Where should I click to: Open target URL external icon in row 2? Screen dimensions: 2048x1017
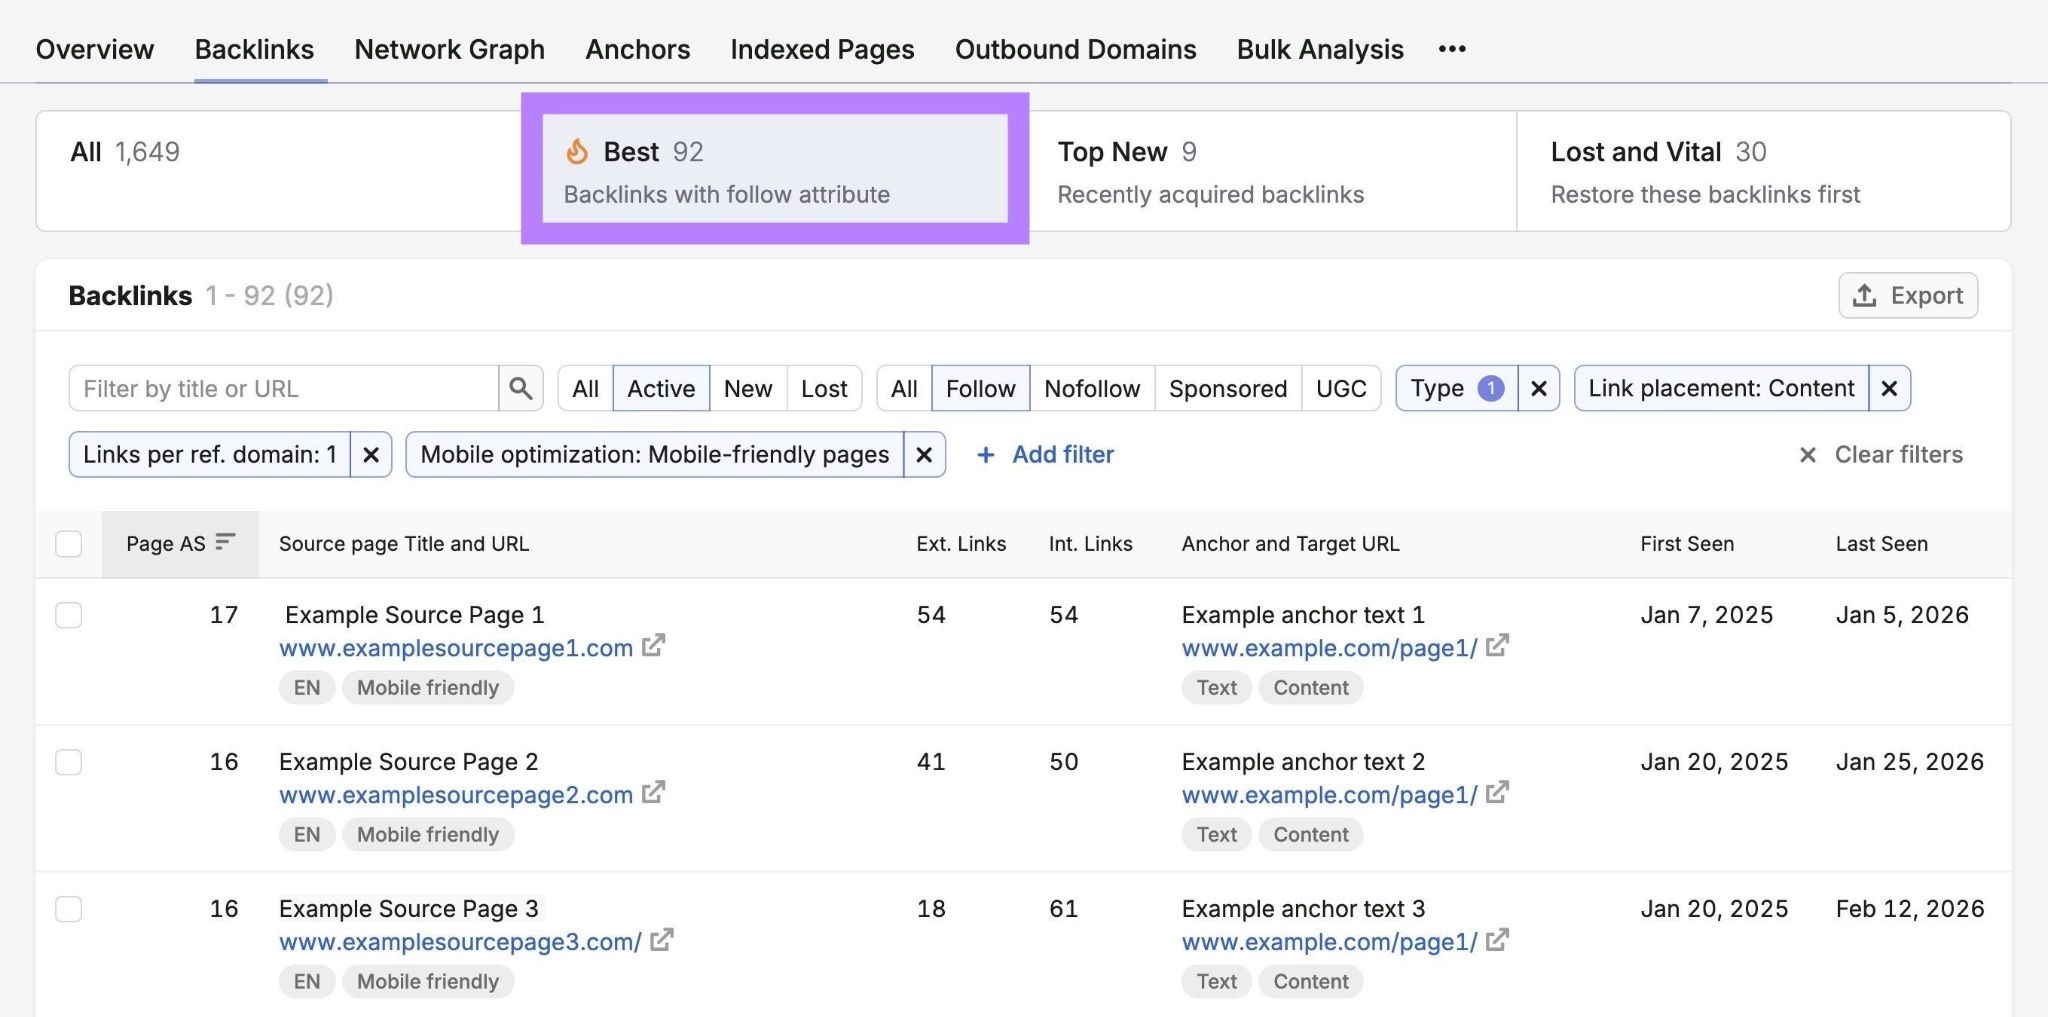coord(1497,793)
